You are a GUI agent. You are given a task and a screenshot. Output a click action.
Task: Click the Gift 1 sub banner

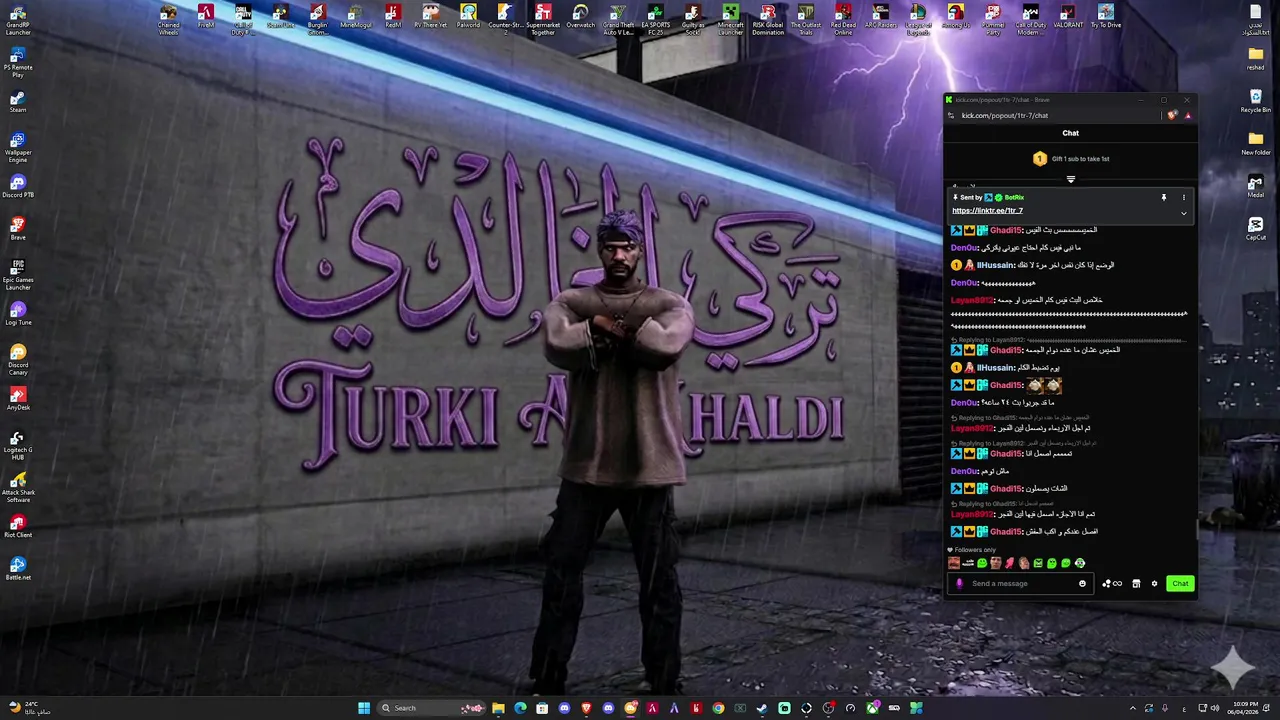1071,159
